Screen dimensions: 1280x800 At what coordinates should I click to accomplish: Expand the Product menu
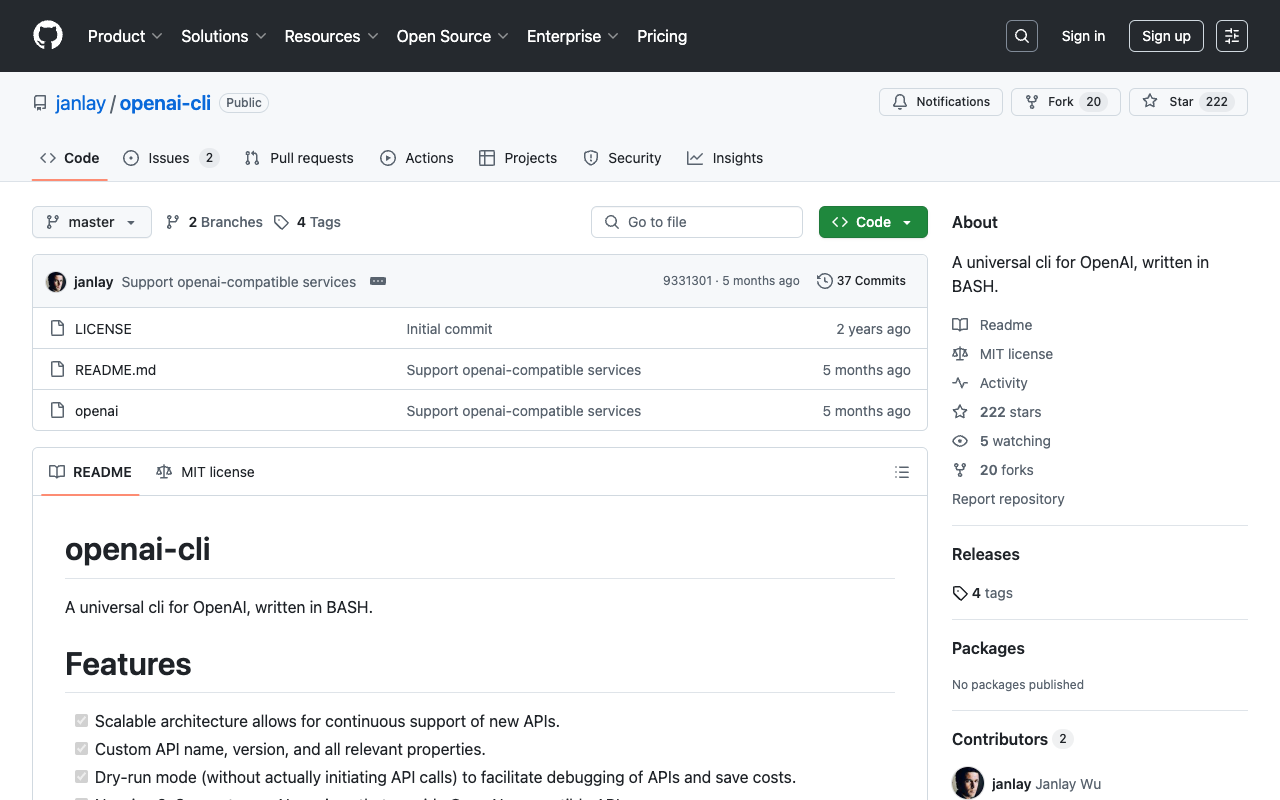click(x=125, y=36)
